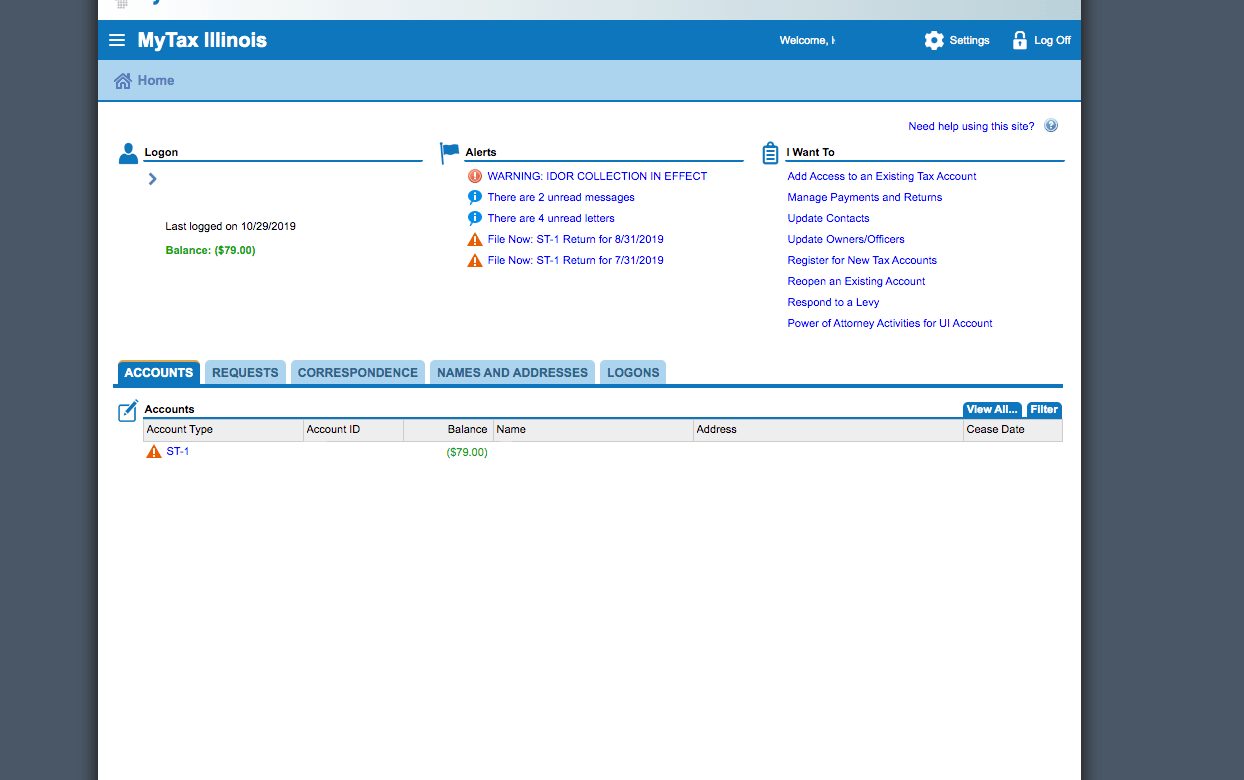The width and height of the screenshot is (1244, 780).
Task: Click Register for New Tax Accounts link
Action: tap(862, 260)
